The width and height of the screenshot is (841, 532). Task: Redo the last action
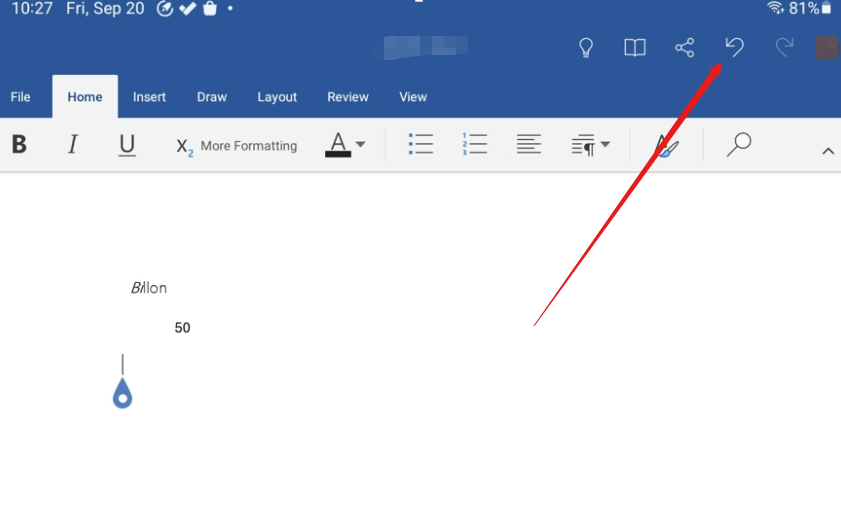coord(784,47)
